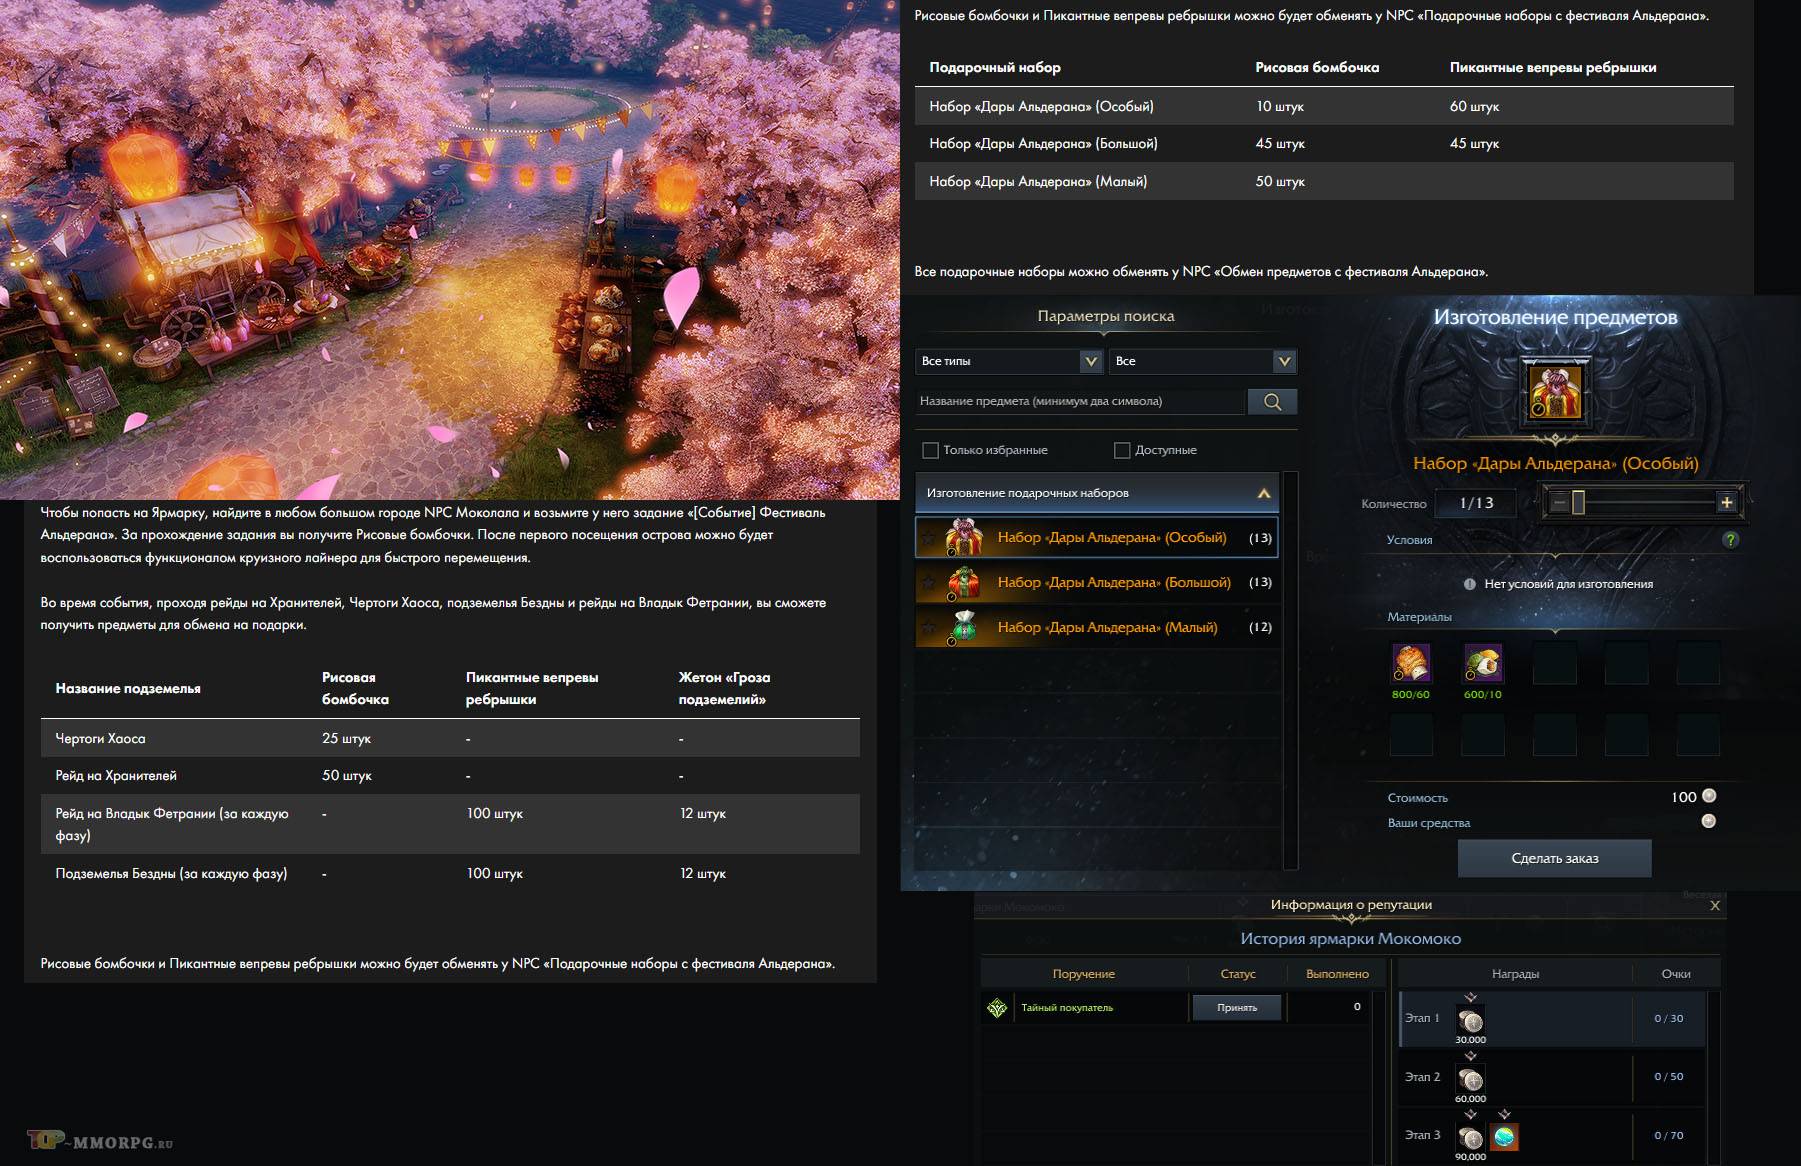Image resolution: width=1801 pixels, height=1166 pixels.
Task: Click 'Поручение' column header
Action: point(1083,974)
